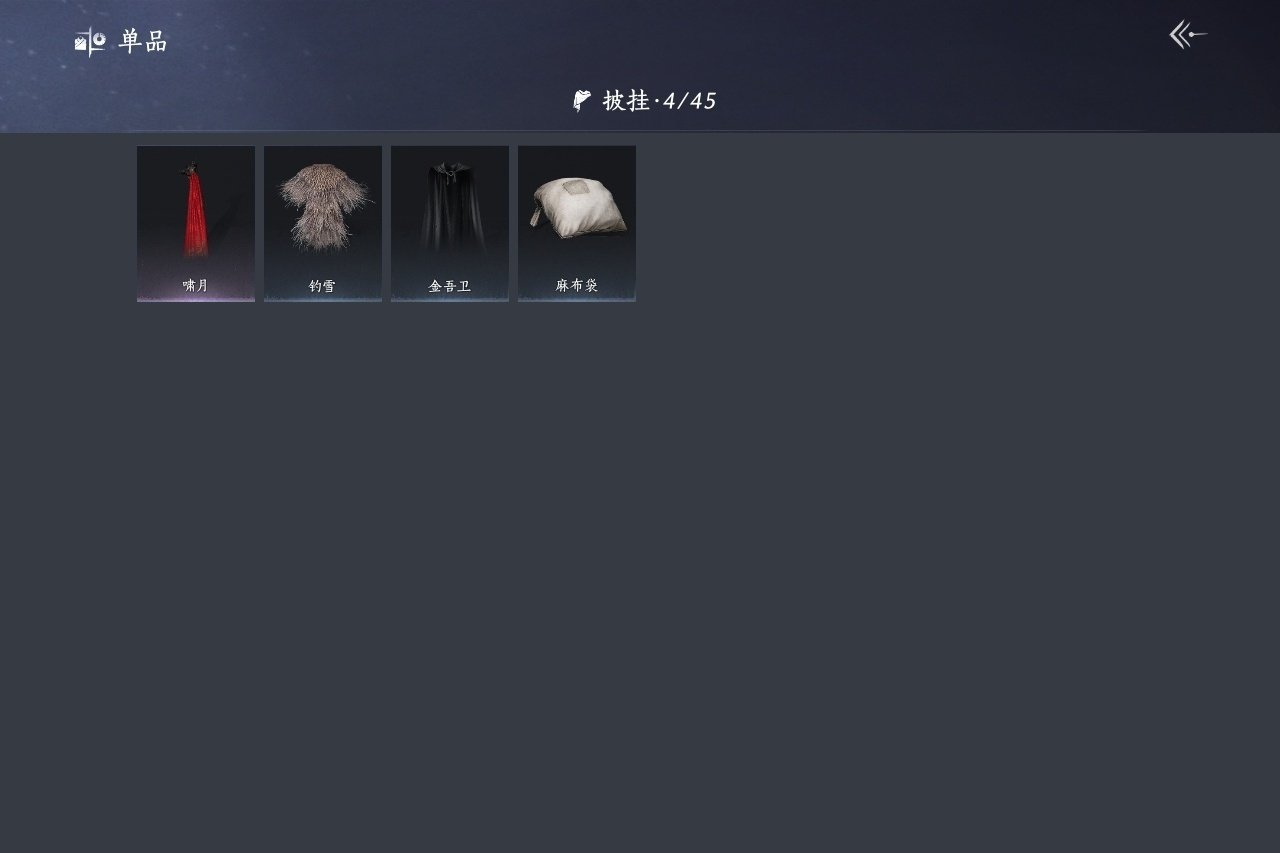Screen dimensions: 1280x853
Task: Select the straw 钓雪 raincoat image
Action: [323, 208]
